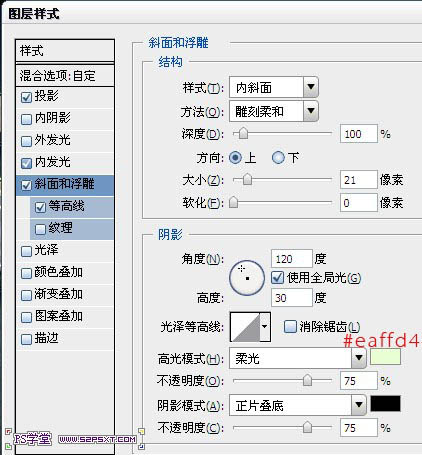The height and width of the screenshot is (455, 422).
Task: Click the 软化 soften slider handle
Action: coord(234,202)
